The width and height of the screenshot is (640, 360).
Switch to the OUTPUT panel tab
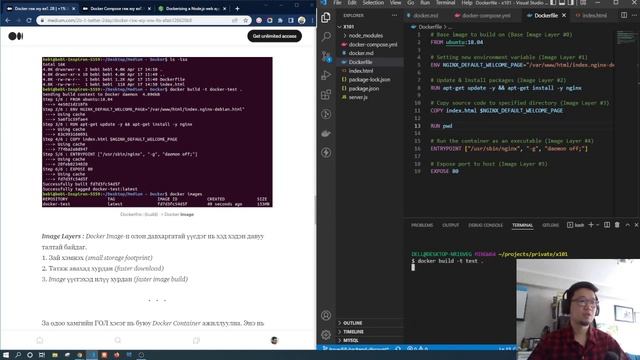coord(451,225)
